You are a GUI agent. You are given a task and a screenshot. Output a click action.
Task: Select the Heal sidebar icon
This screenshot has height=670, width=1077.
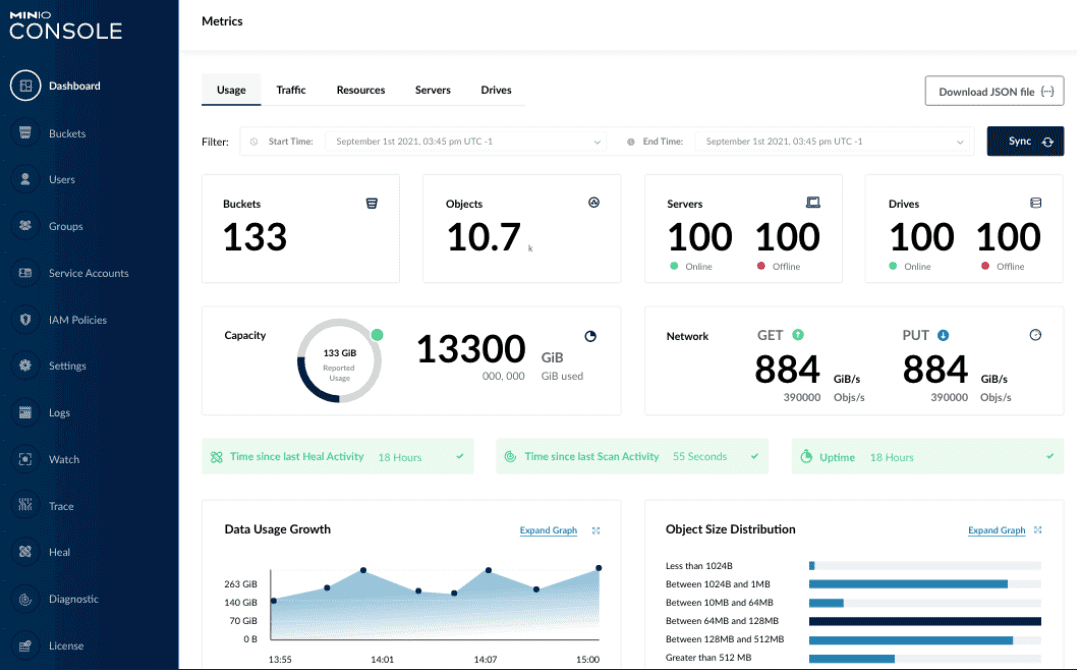click(x=25, y=552)
